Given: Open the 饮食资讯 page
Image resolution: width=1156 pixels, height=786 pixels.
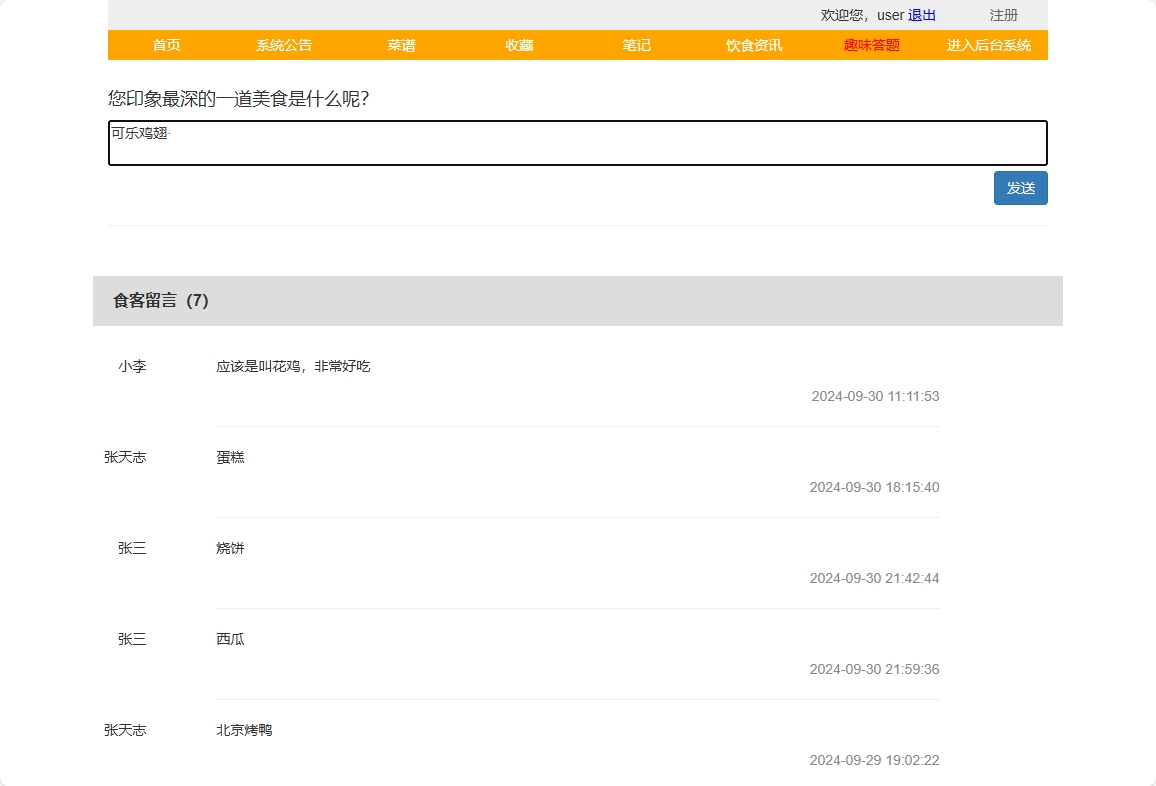Looking at the screenshot, I should 752,45.
